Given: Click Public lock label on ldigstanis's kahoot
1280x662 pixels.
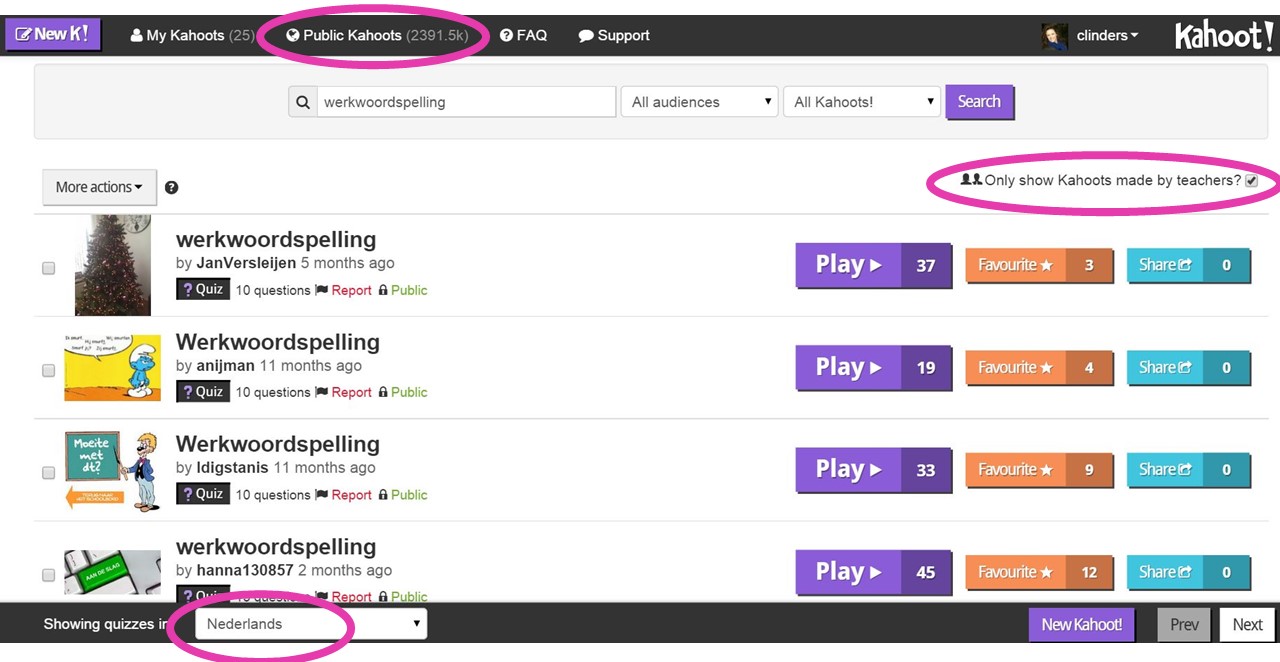Looking at the screenshot, I should click(402, 494).
